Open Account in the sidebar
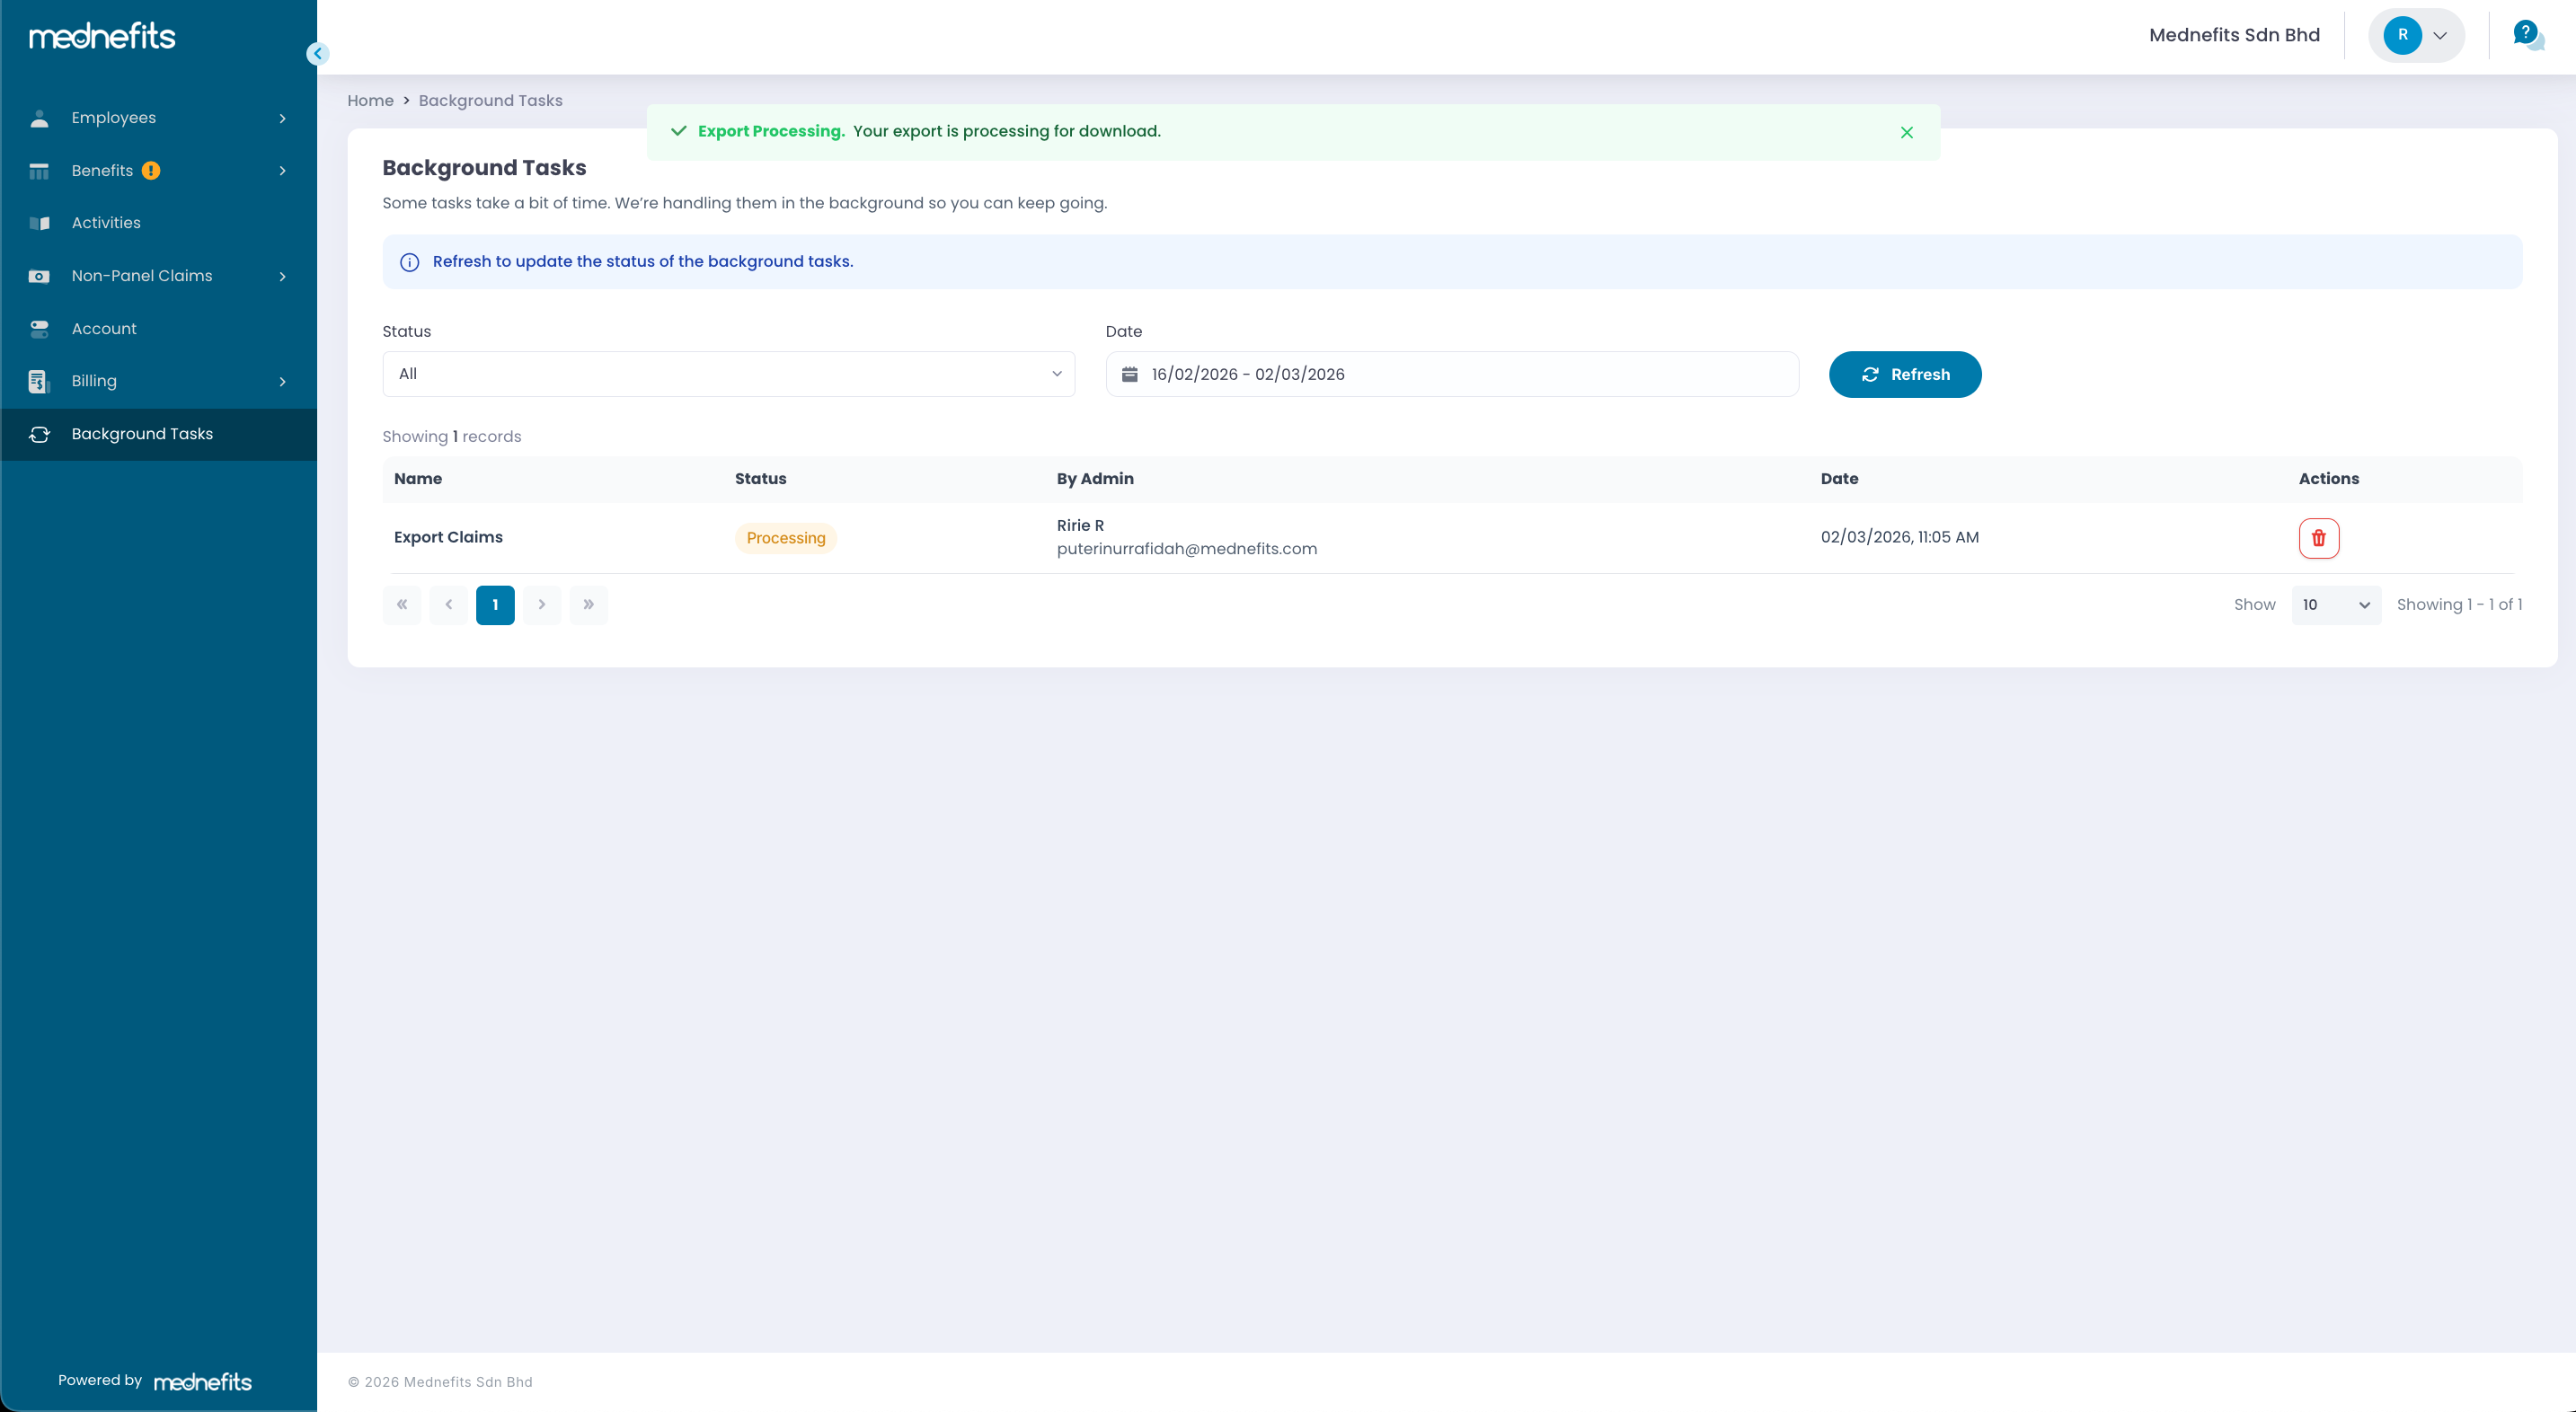 click(x=104, y=329)
